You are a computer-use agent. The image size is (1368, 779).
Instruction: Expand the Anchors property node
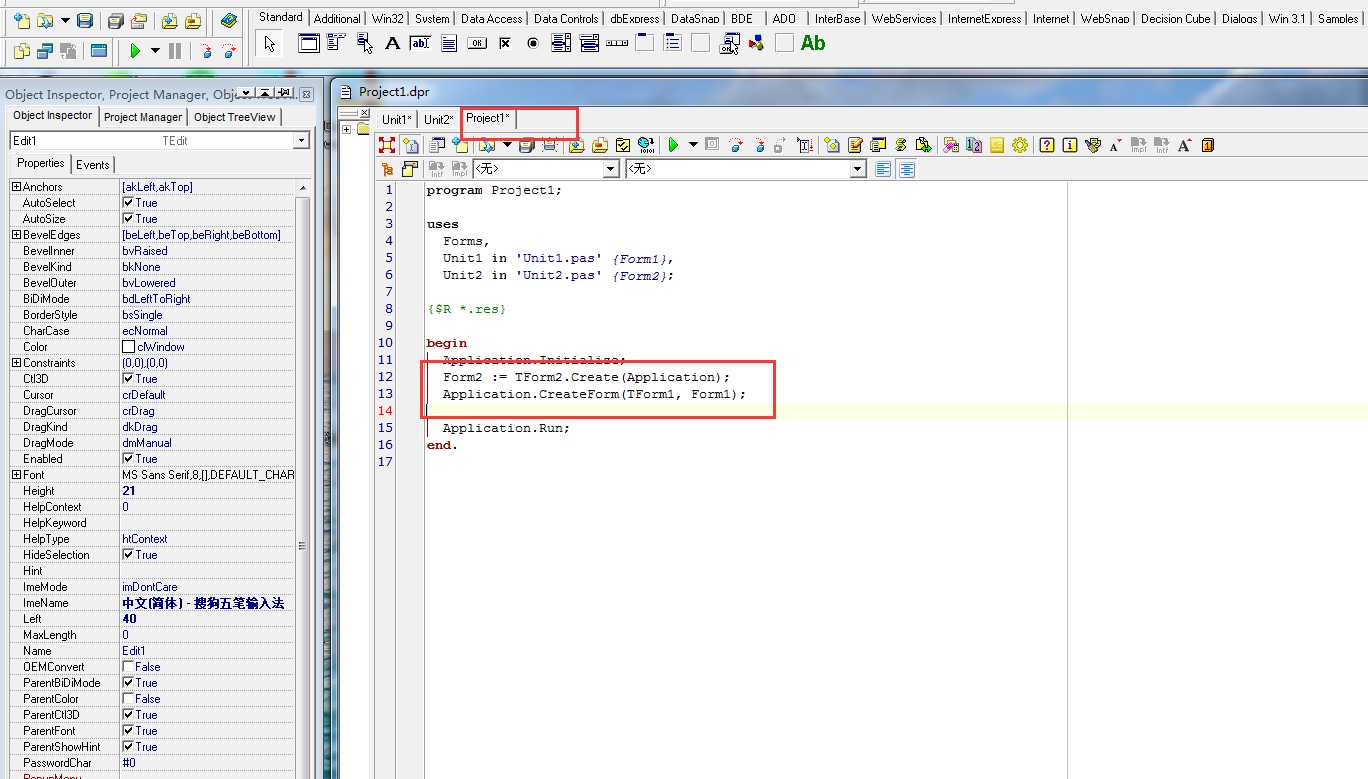pos(16,187)
